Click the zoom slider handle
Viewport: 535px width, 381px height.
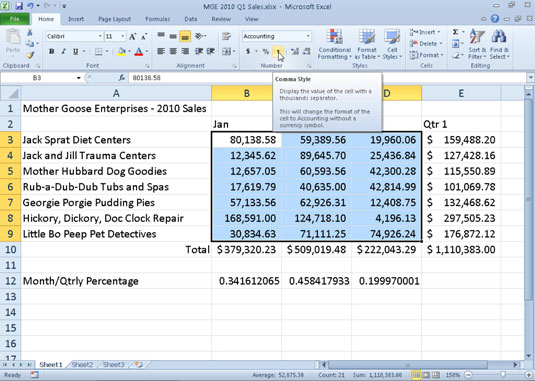click(x=503, y=375)
